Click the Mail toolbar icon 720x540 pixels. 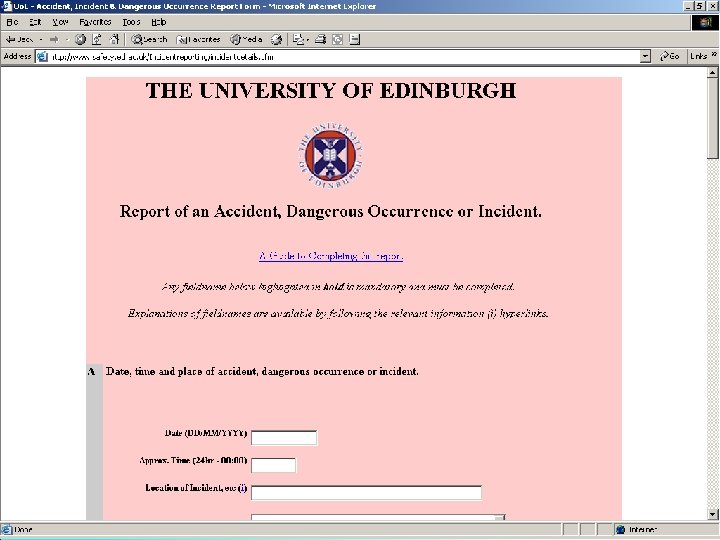click(298, 39)
